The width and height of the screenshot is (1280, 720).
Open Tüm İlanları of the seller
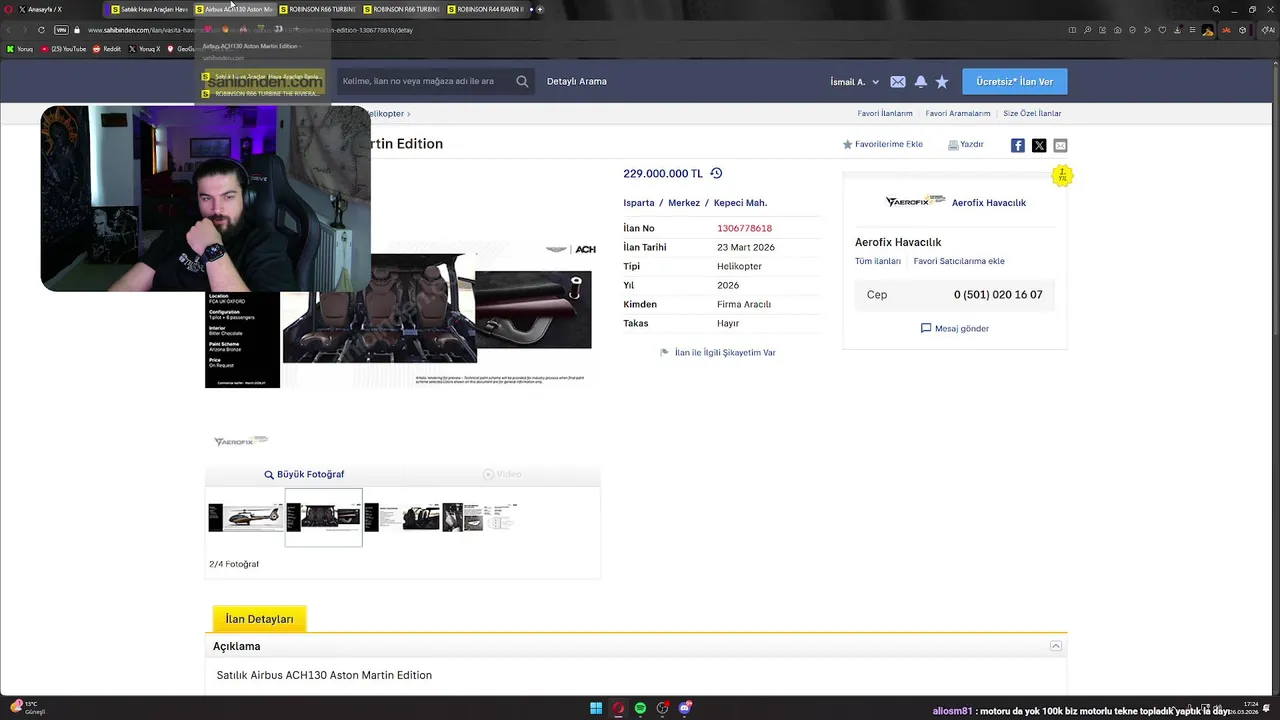(878, 261)
